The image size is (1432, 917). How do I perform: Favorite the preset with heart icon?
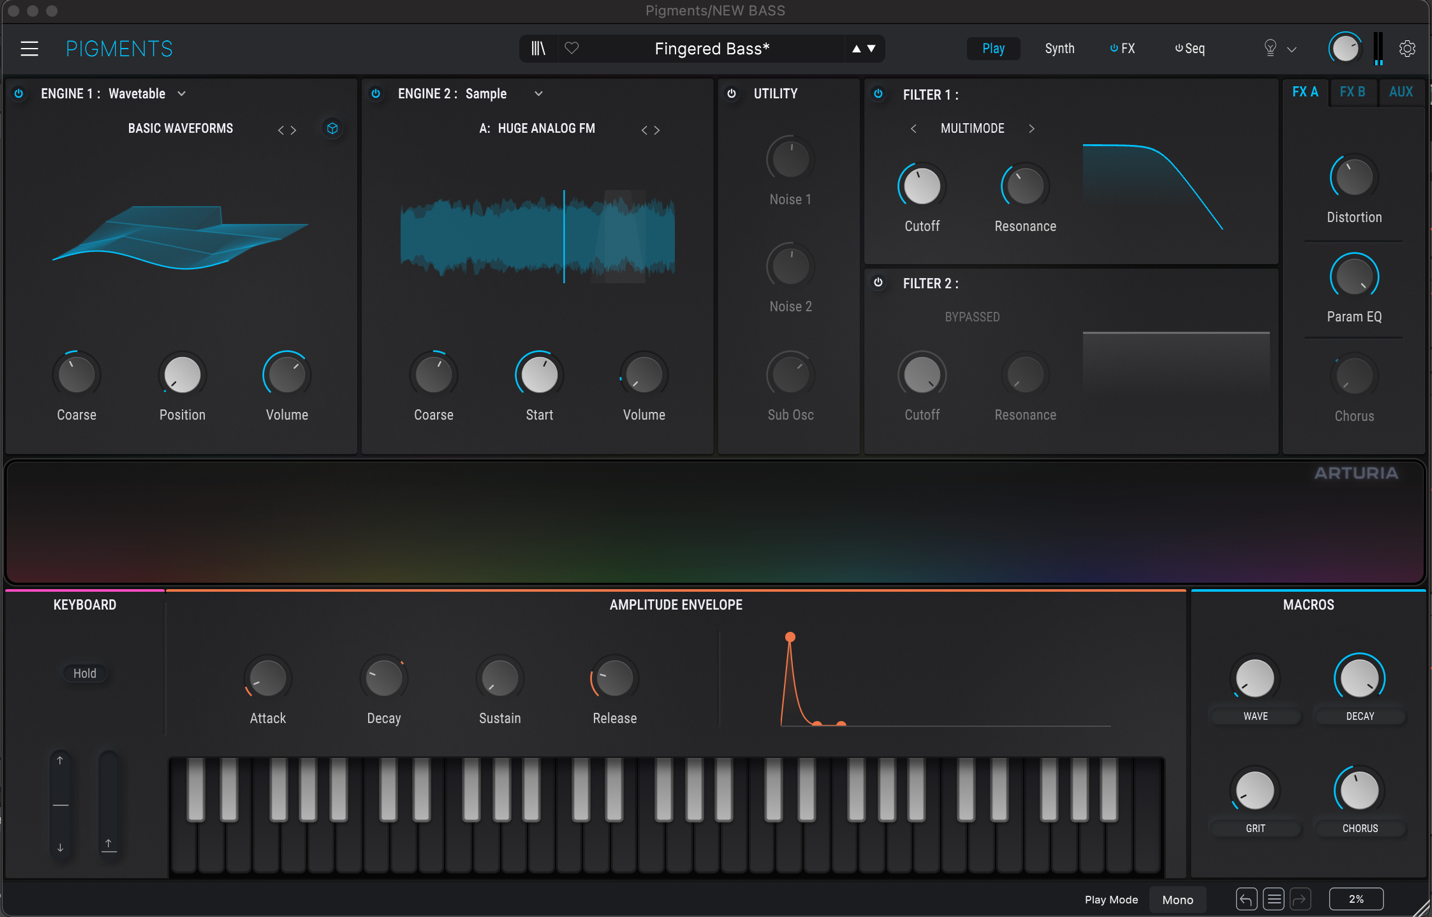point(572,48)
